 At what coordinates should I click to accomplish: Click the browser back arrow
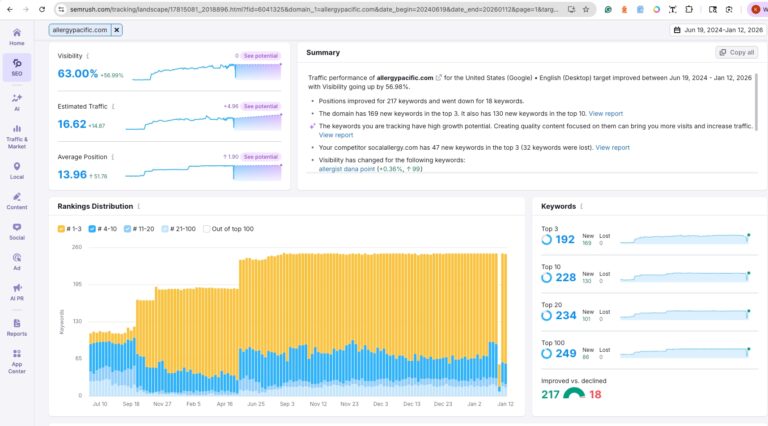(10, 9)
